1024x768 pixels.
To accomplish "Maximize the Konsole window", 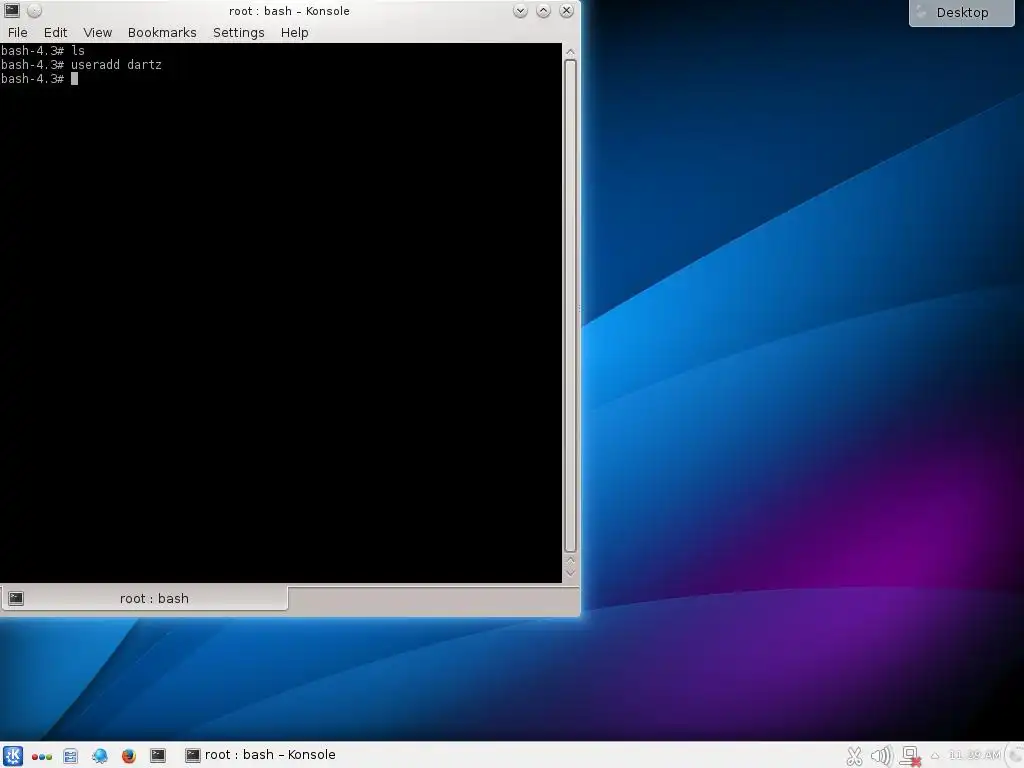I will pos(543,10).
